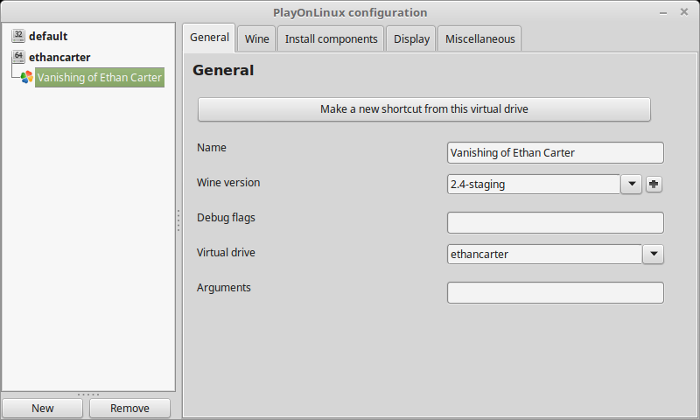Click the Debug flags label

point(226,217)
